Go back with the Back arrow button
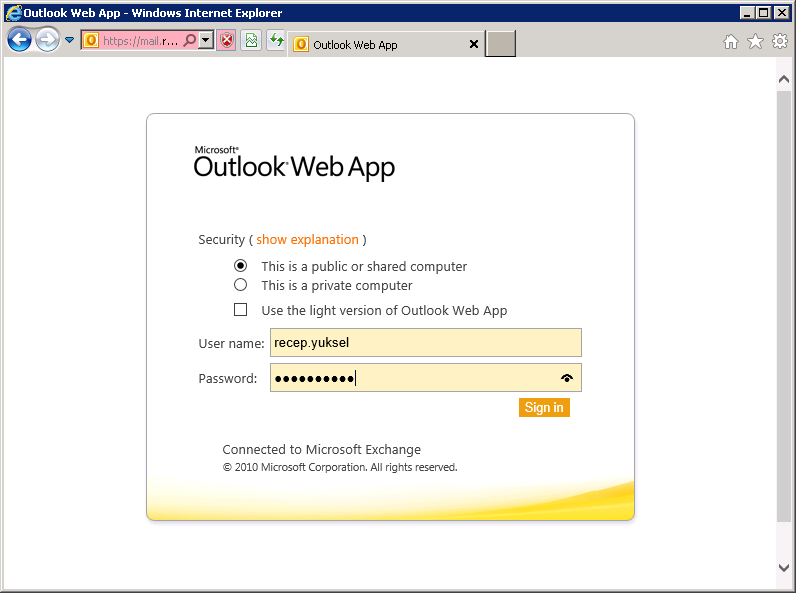 pyautogui.click(x=20, y=40)
